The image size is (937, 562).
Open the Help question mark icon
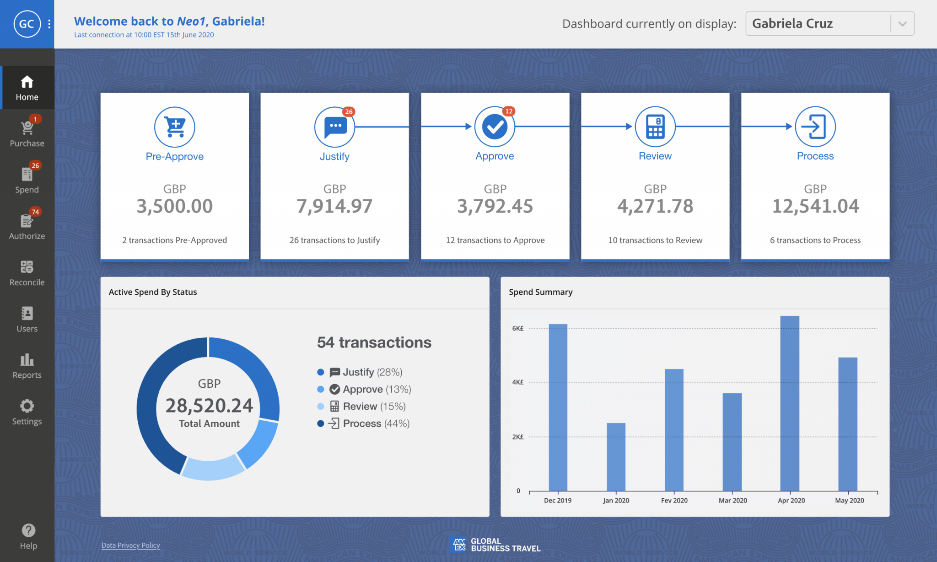28,530
